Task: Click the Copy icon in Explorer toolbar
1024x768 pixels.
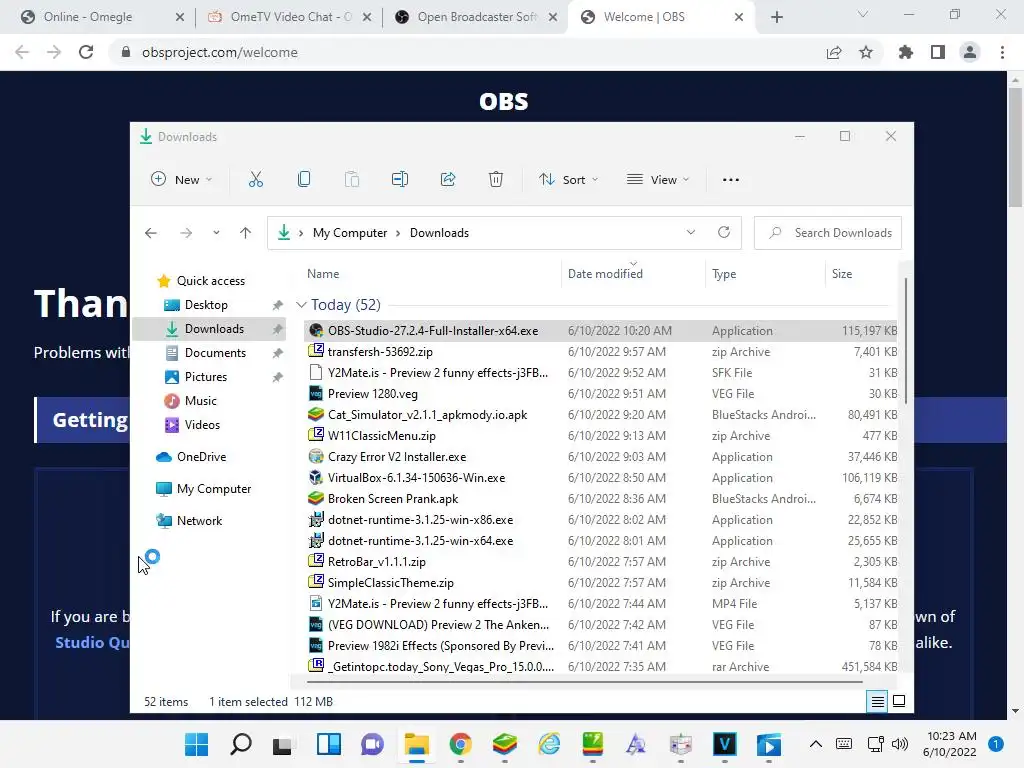Action: click(x=304, y=180)
